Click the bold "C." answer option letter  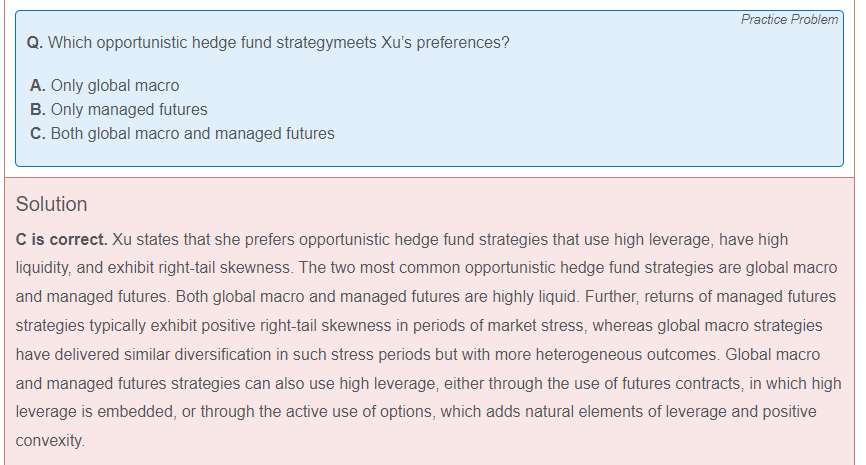pyautogui.click(x=38, y=134)
